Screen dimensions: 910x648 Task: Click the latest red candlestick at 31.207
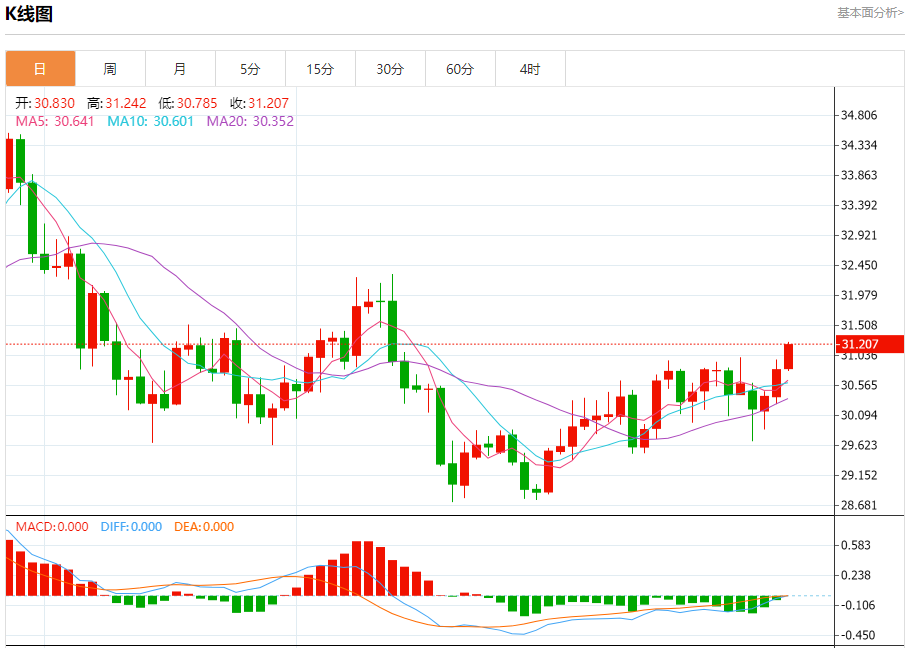tap(788, 356)
